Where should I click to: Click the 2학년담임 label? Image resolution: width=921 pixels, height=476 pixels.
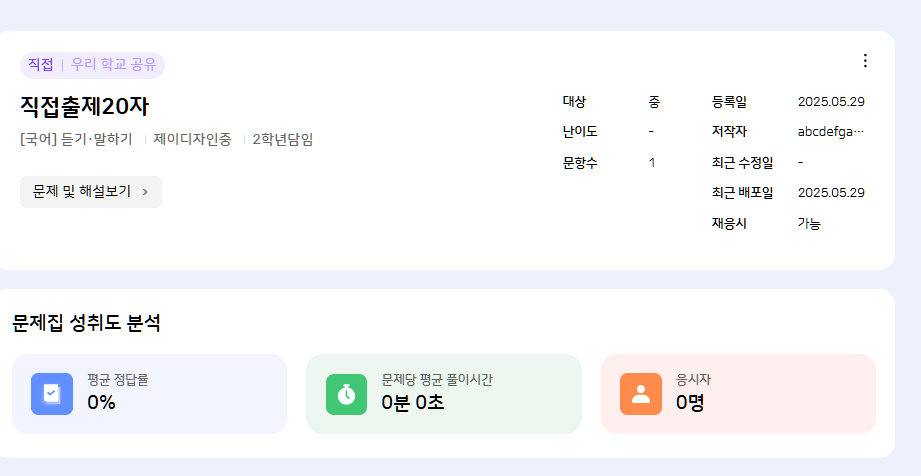[282, 139]
